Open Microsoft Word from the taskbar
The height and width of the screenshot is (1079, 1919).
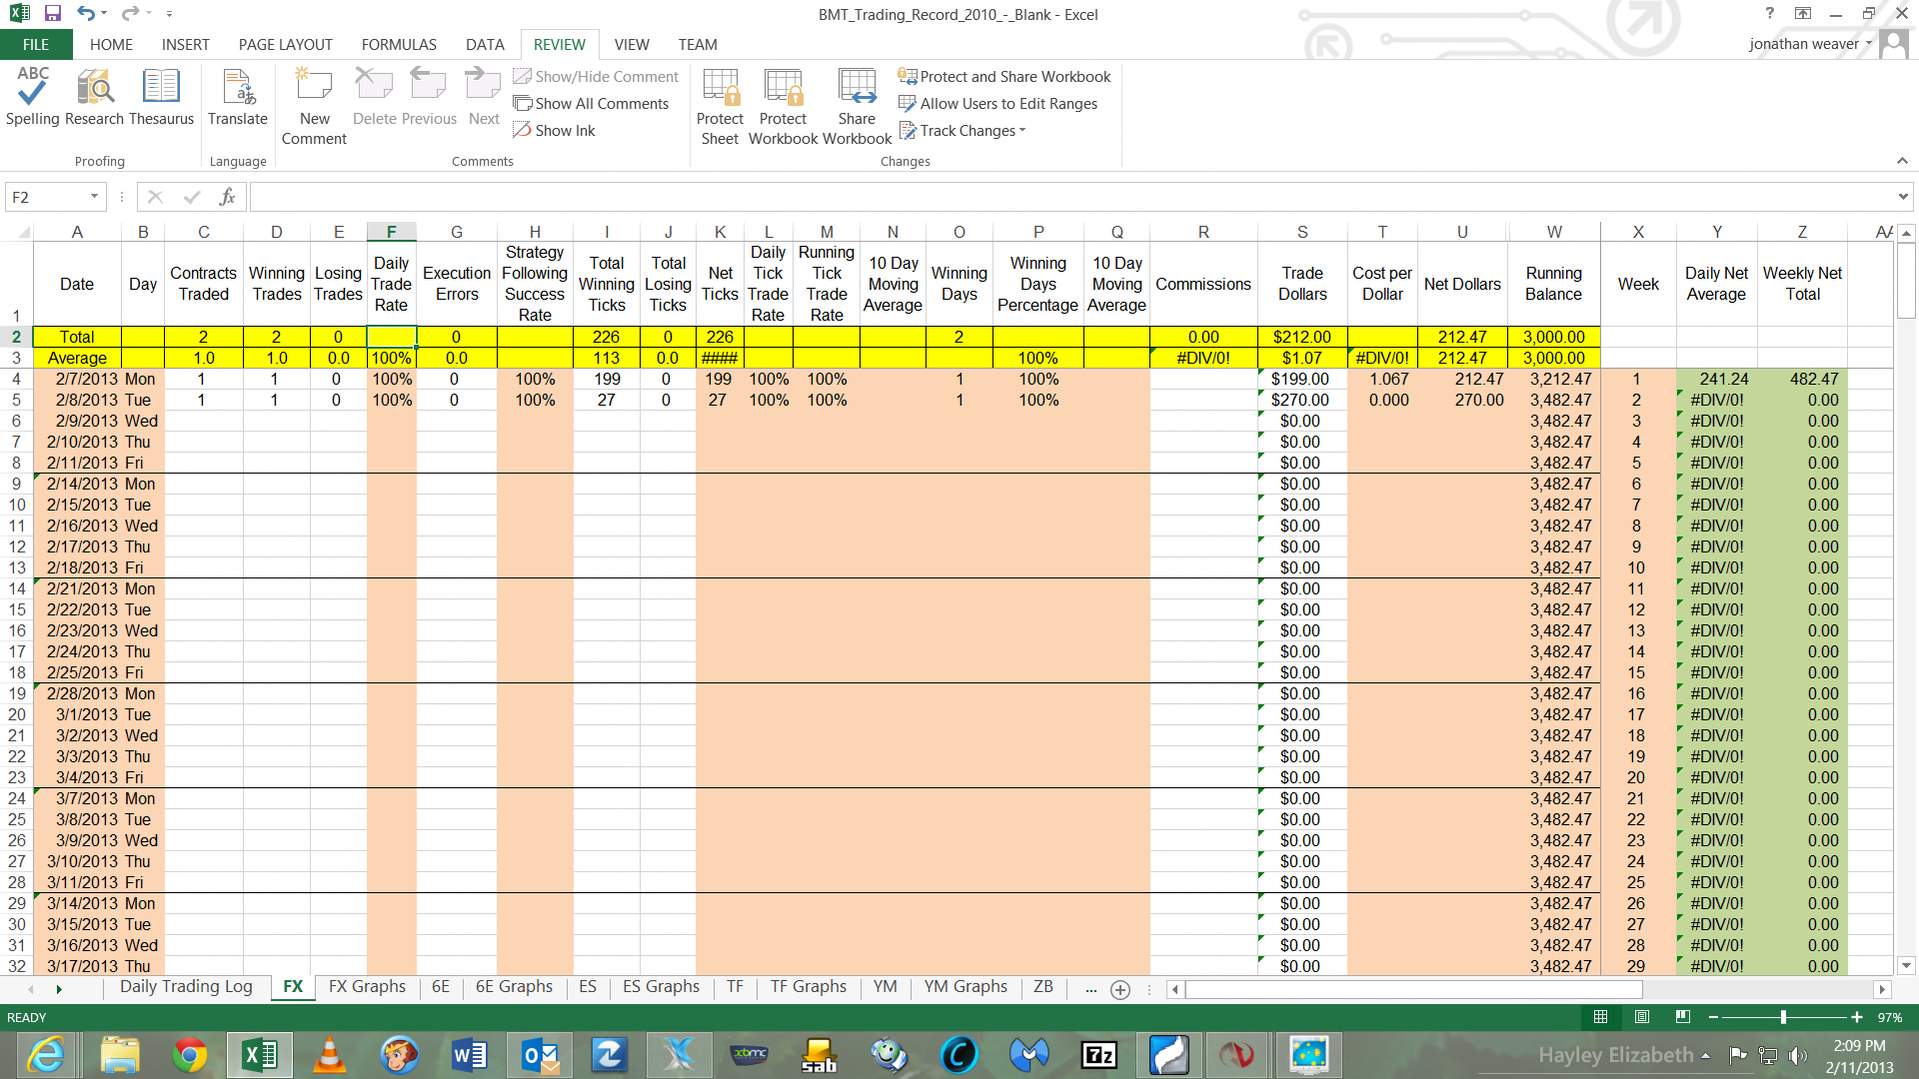click(469, 1055)
